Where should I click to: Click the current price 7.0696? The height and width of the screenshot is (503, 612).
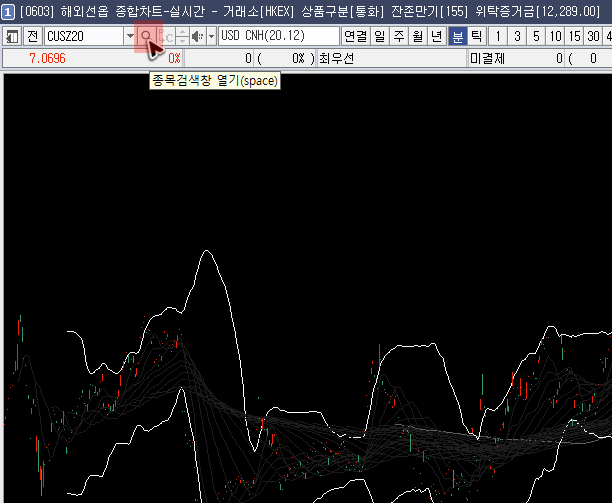coord(47,59)
